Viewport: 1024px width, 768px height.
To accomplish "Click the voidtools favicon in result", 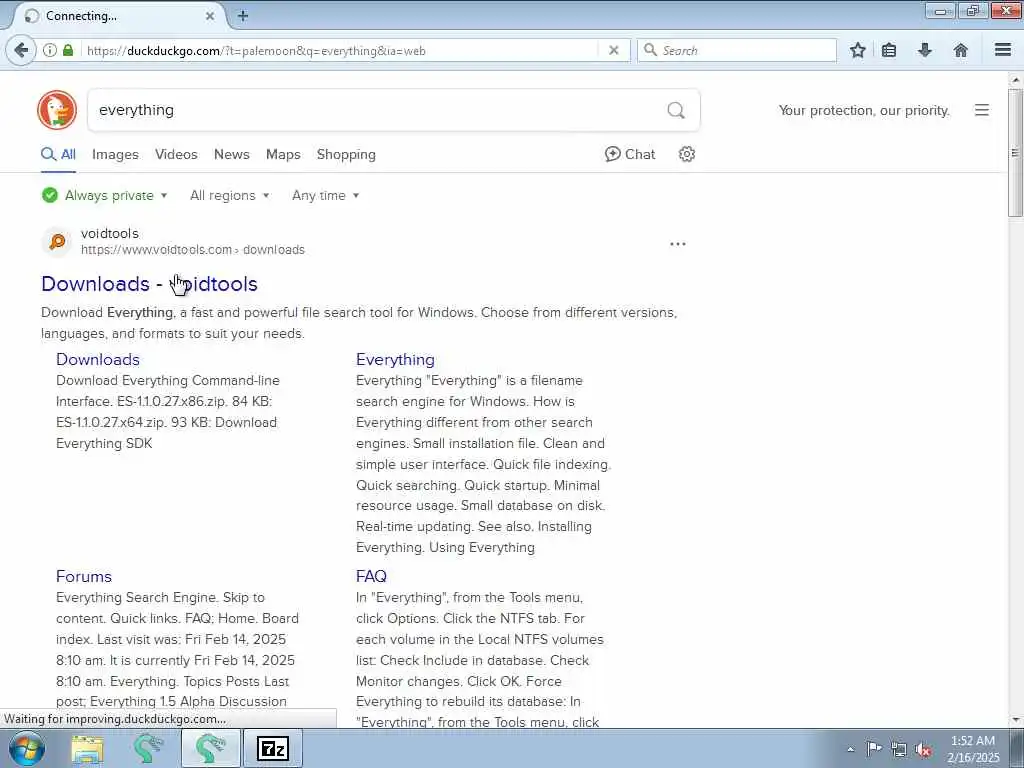I will [x=57, y=242].
